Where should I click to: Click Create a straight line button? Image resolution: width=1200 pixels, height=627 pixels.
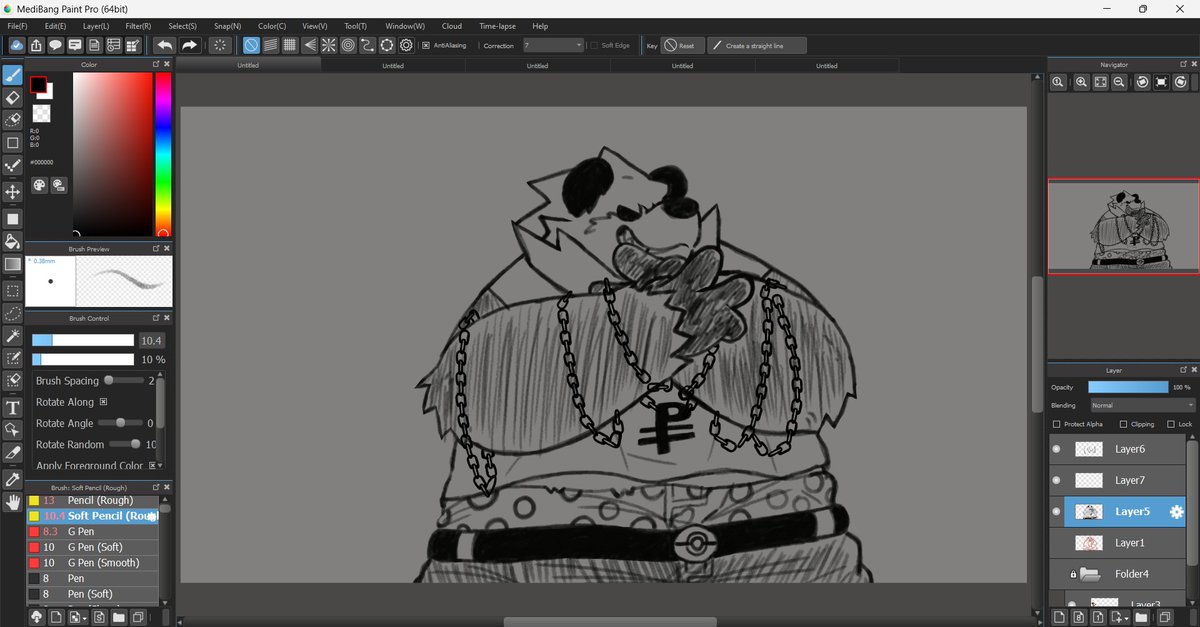tap(756, 45)
